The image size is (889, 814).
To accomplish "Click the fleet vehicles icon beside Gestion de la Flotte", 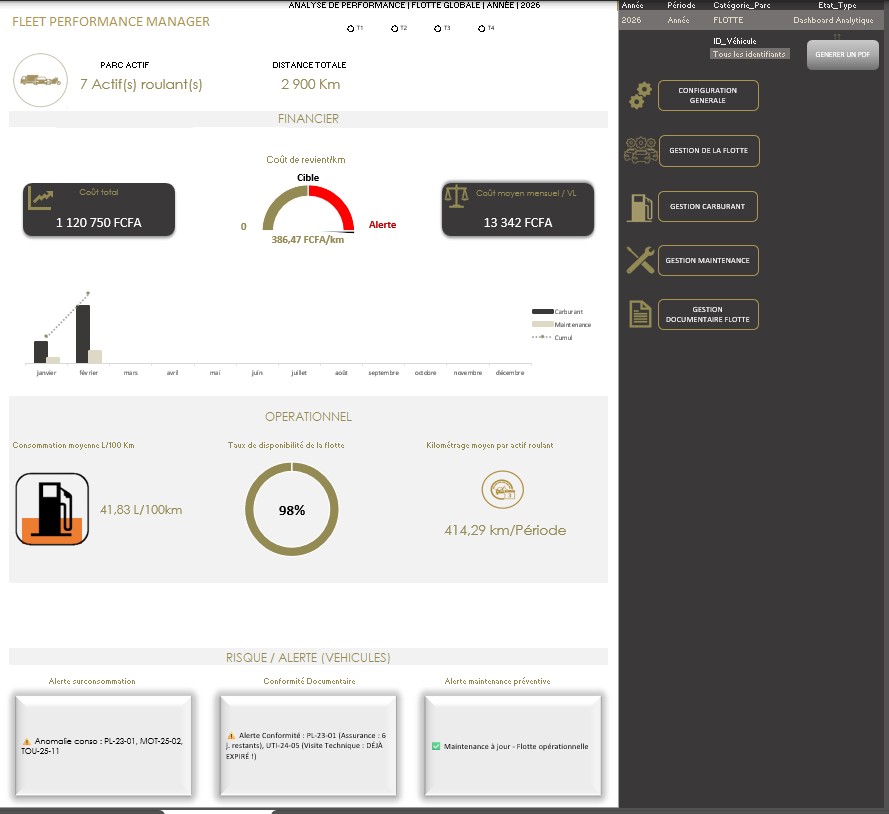I will pos(639,149).
